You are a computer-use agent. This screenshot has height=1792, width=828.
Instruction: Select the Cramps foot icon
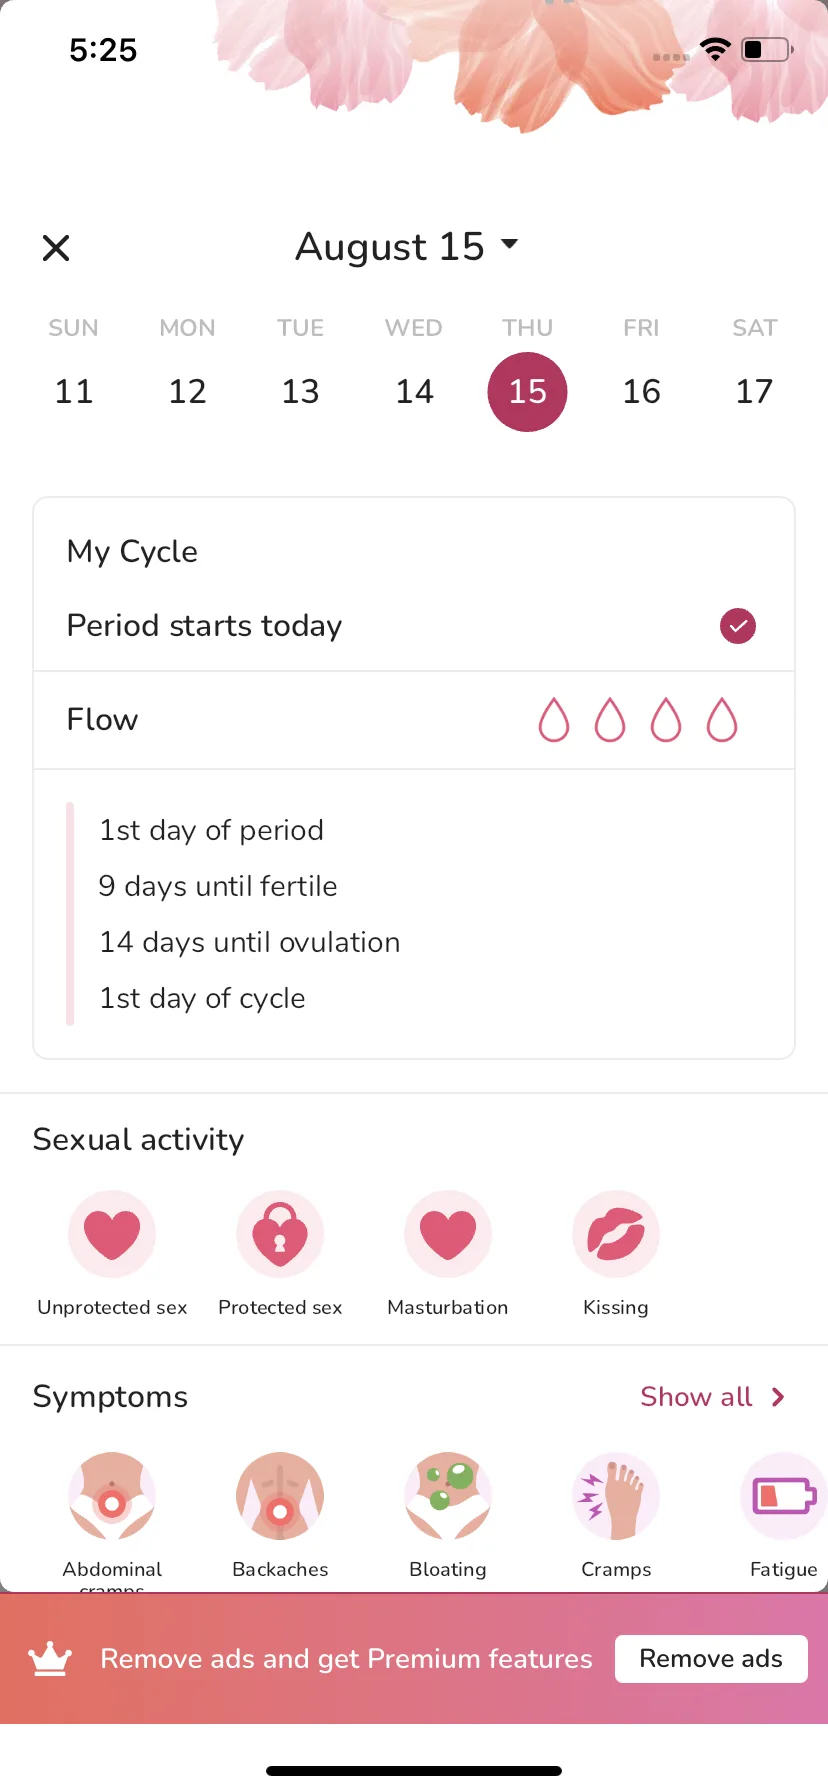coord(616,1496)
